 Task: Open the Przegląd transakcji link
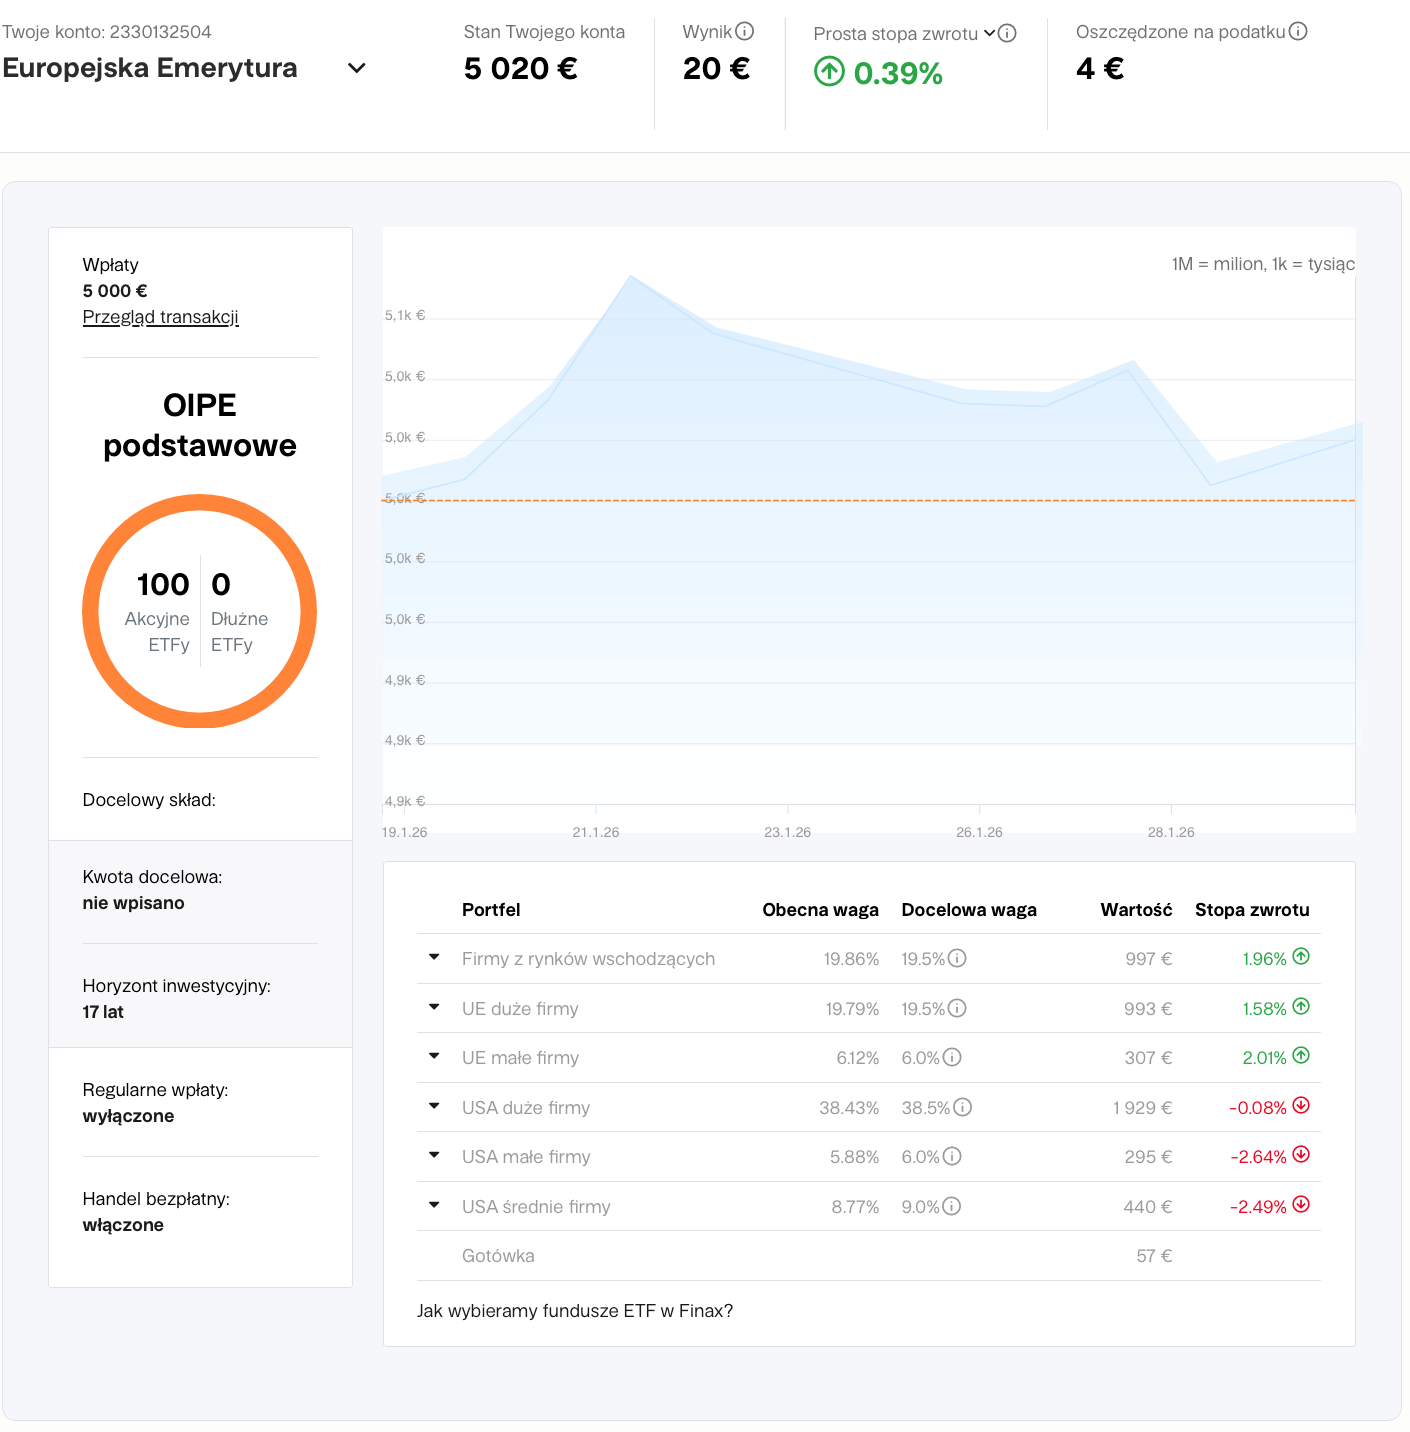(x=160, y=317)
